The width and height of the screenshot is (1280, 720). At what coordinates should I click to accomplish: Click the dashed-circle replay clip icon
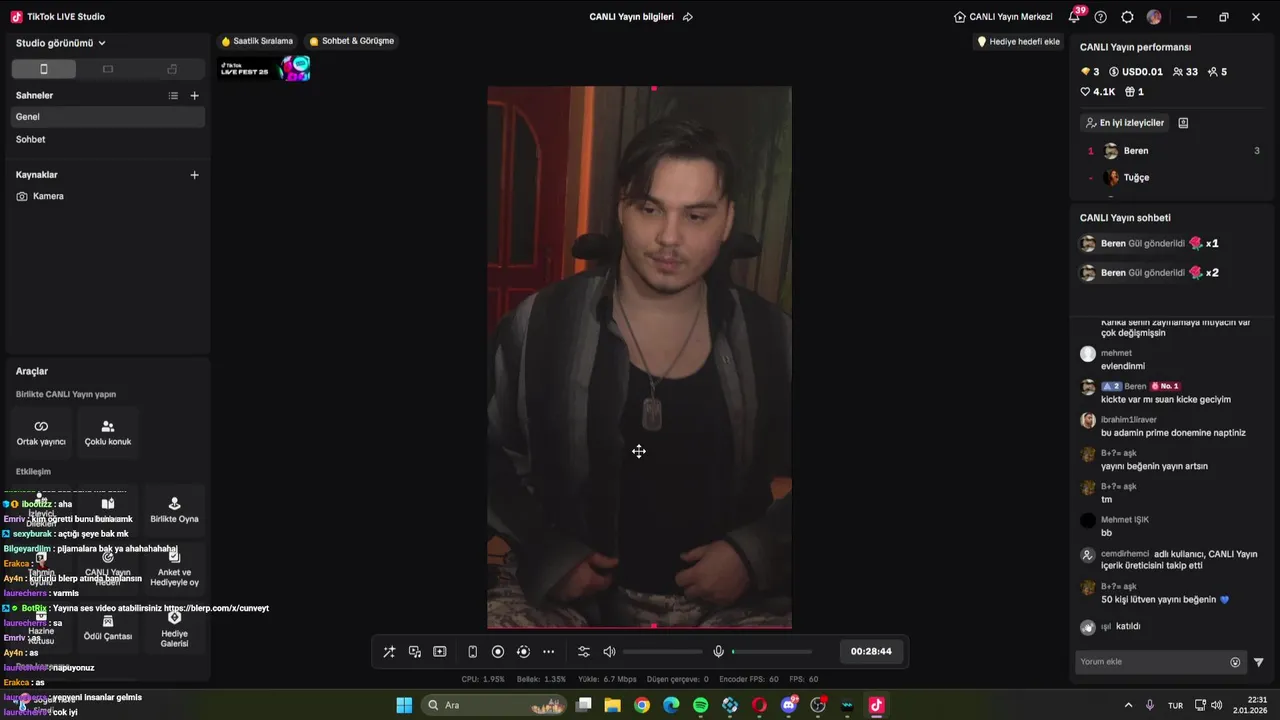pyautogui.click(x=523, y=652)
